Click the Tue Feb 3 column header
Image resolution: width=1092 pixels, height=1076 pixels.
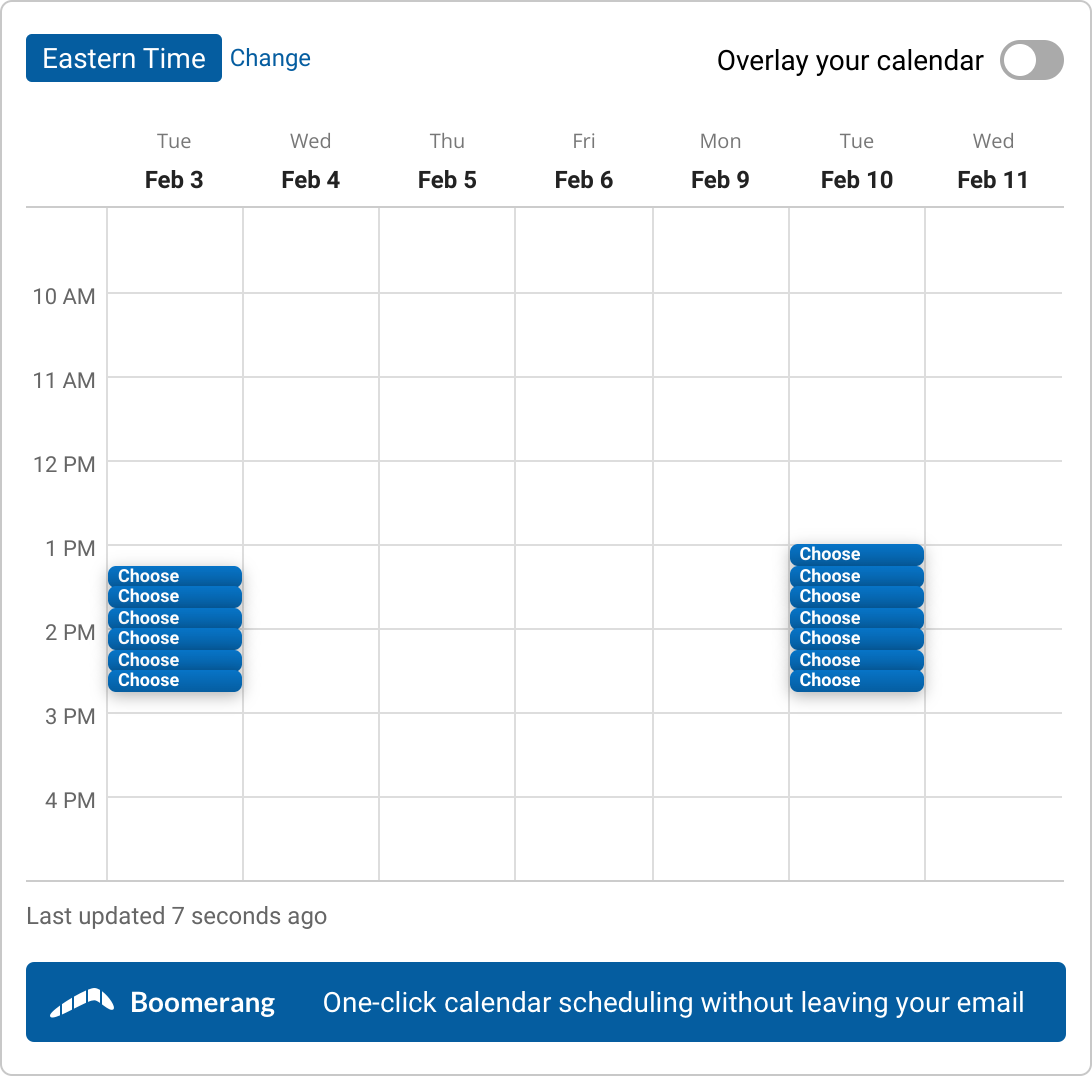tap(174, 162)
